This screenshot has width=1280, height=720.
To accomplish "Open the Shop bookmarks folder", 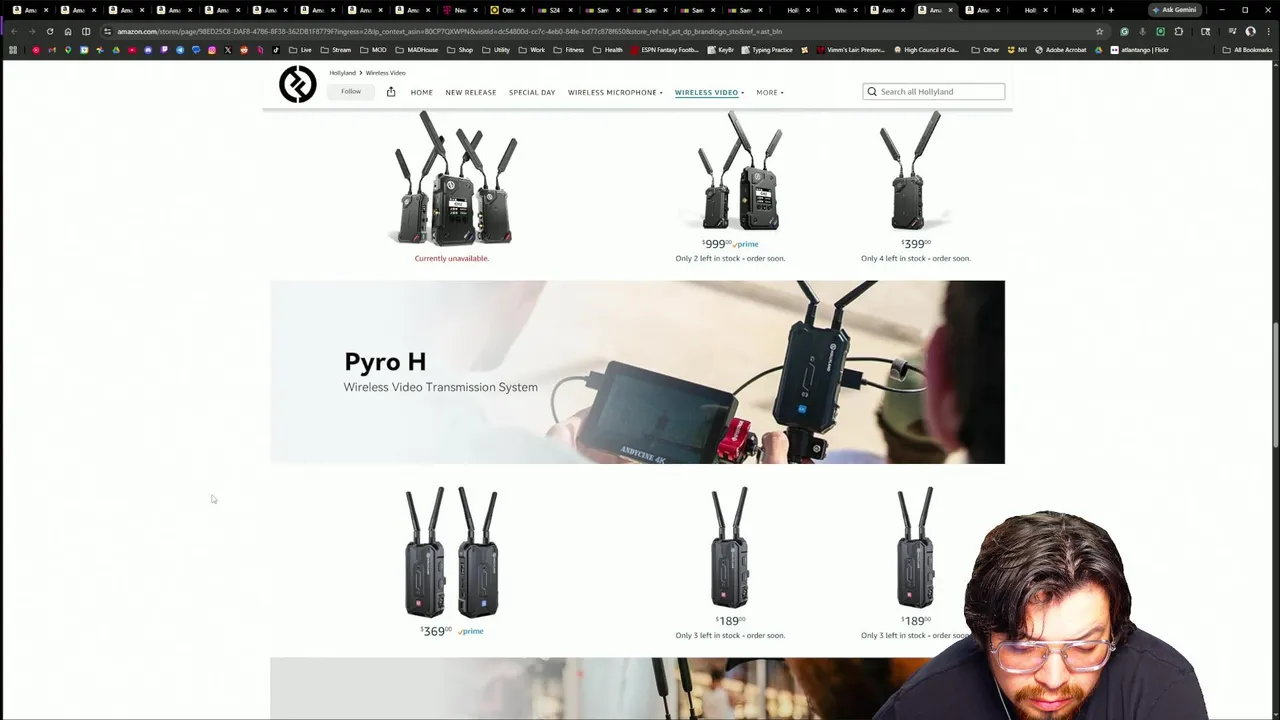I will pos(460,50).
